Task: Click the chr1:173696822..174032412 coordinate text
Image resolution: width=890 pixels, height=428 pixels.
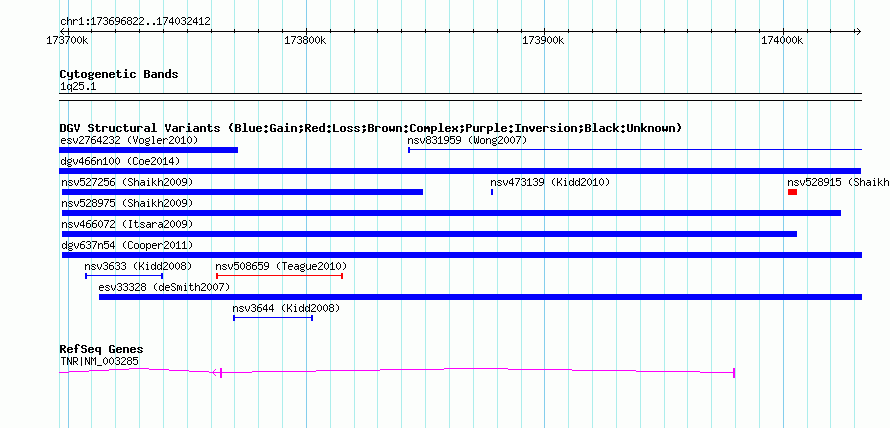Action: (135, 22)
